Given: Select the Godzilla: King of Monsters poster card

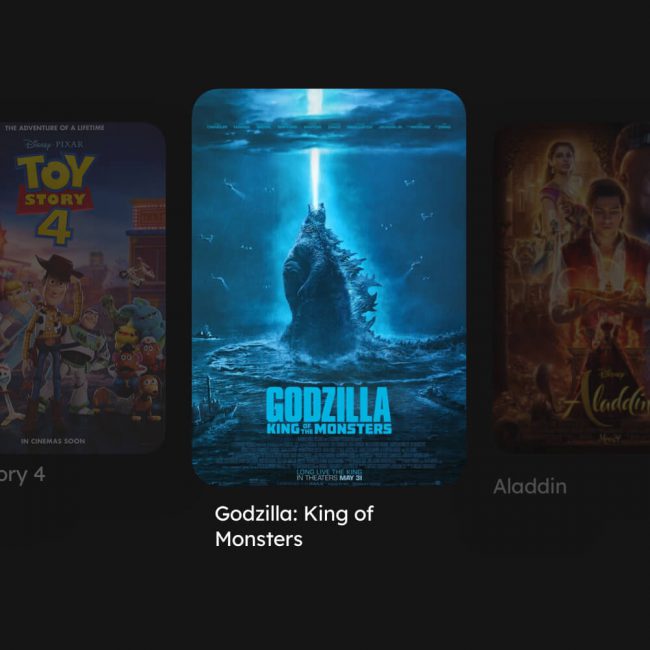Looking at the screenshot, I should click(329, 287).
